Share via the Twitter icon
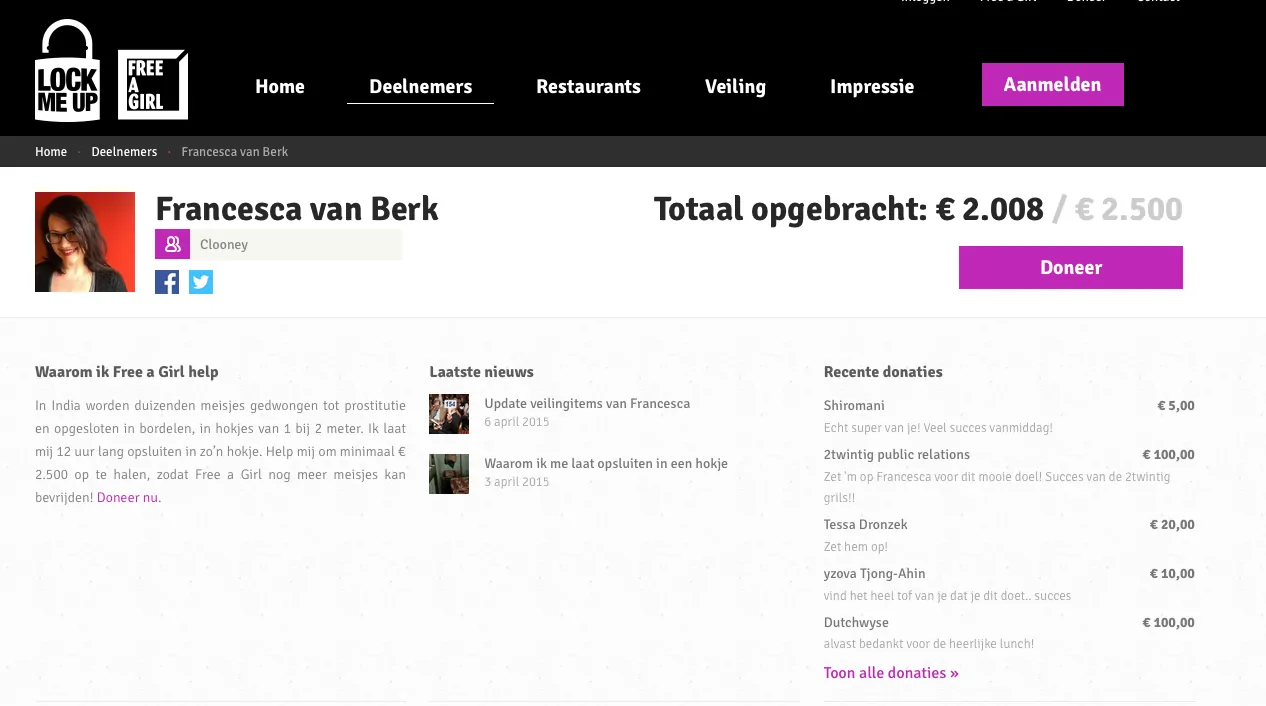This screenshot has width=1266, height=706. pyautogui.click(x=201, y=282)
